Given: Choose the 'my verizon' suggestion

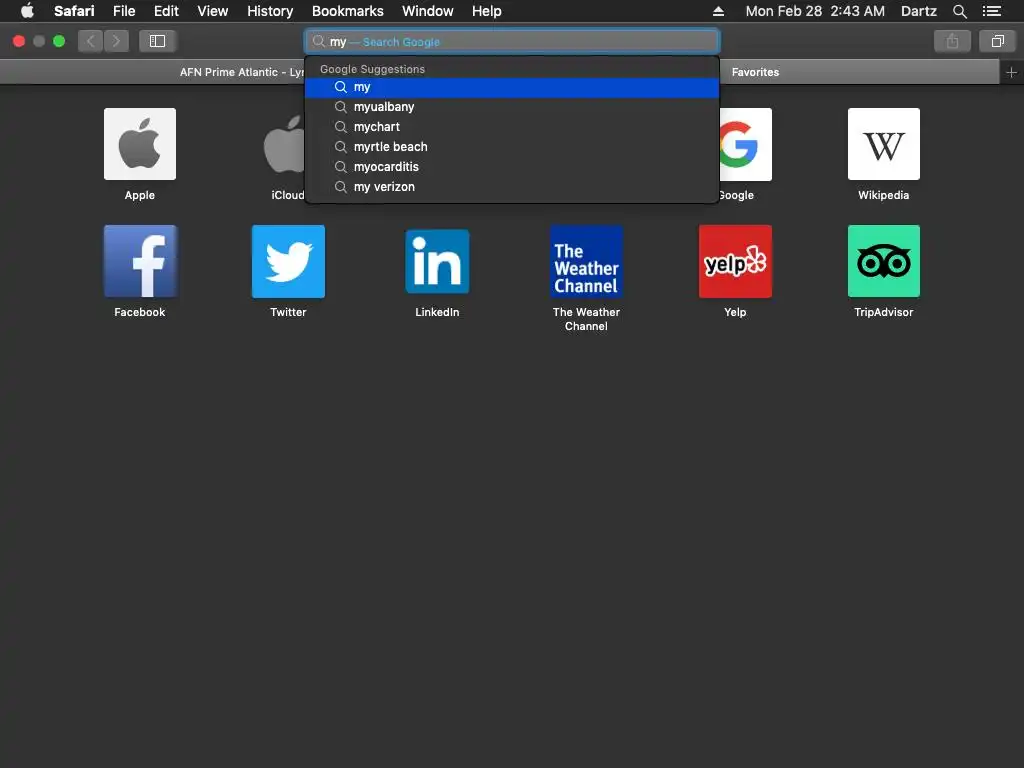Looking at the screenshot, I should point(512,187).
